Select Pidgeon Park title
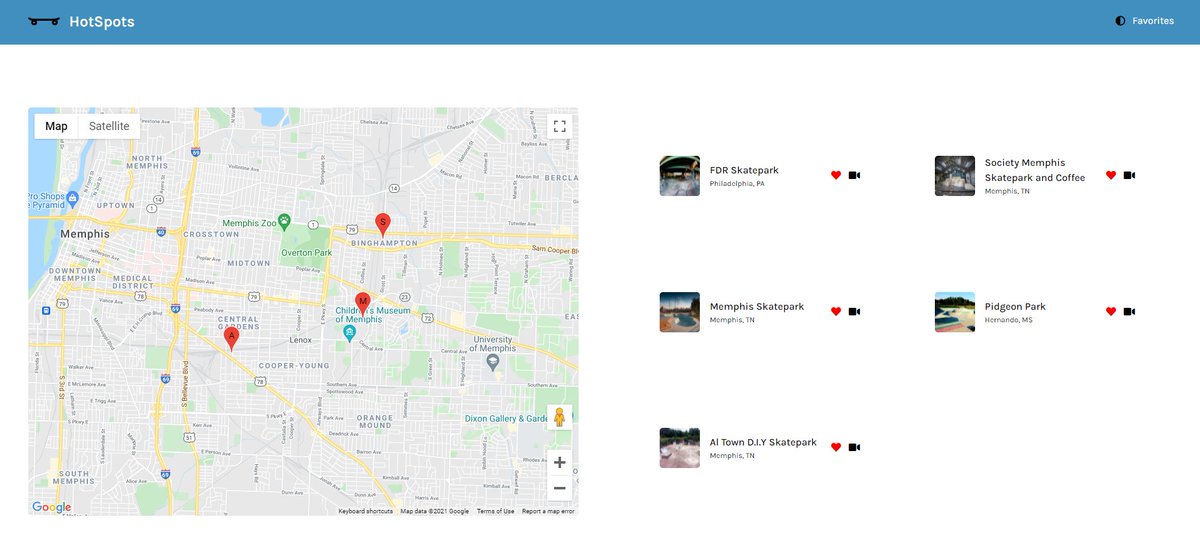1200x556 pixels. (x=1015, y=307)
